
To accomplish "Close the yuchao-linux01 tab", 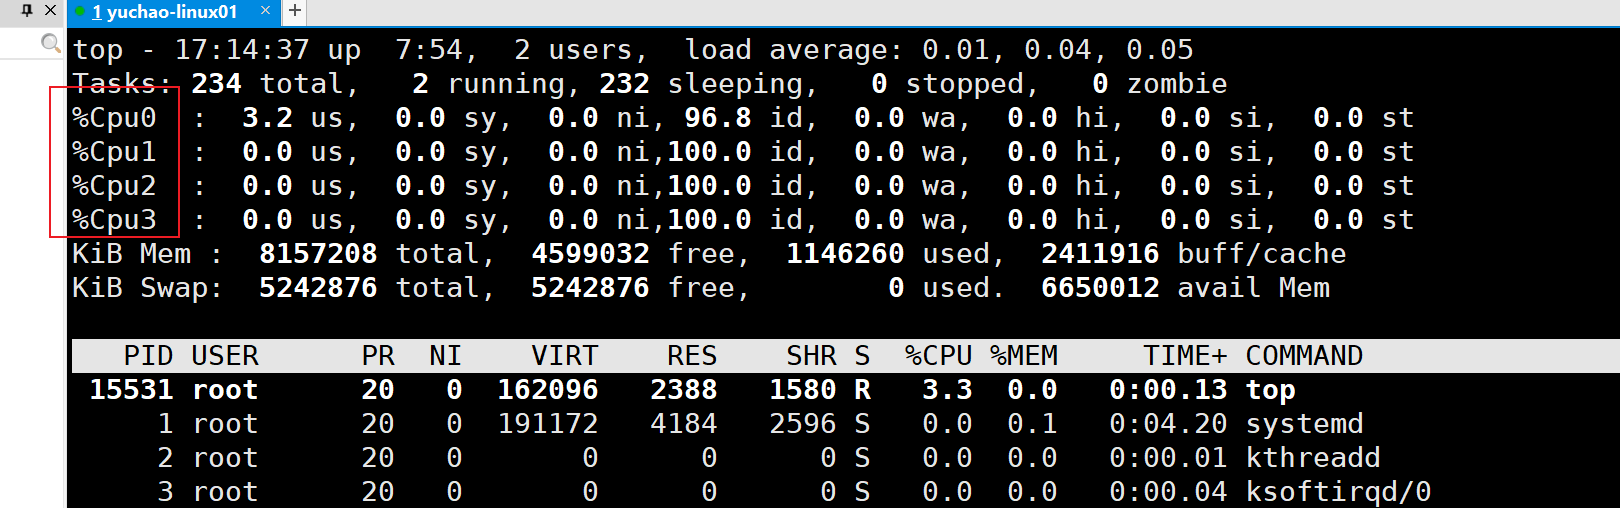I will [x=265, y=11].
